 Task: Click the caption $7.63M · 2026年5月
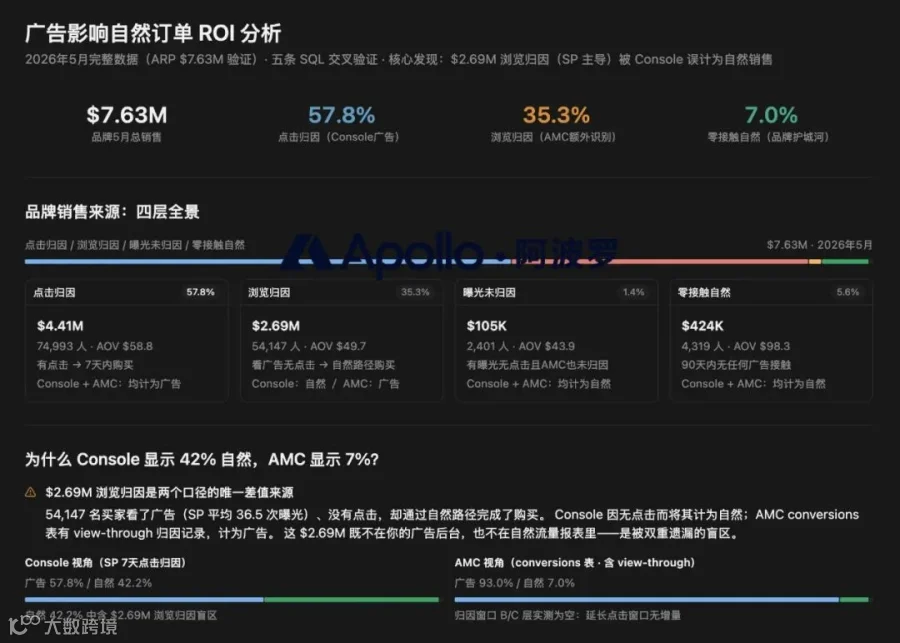[820, 245]
